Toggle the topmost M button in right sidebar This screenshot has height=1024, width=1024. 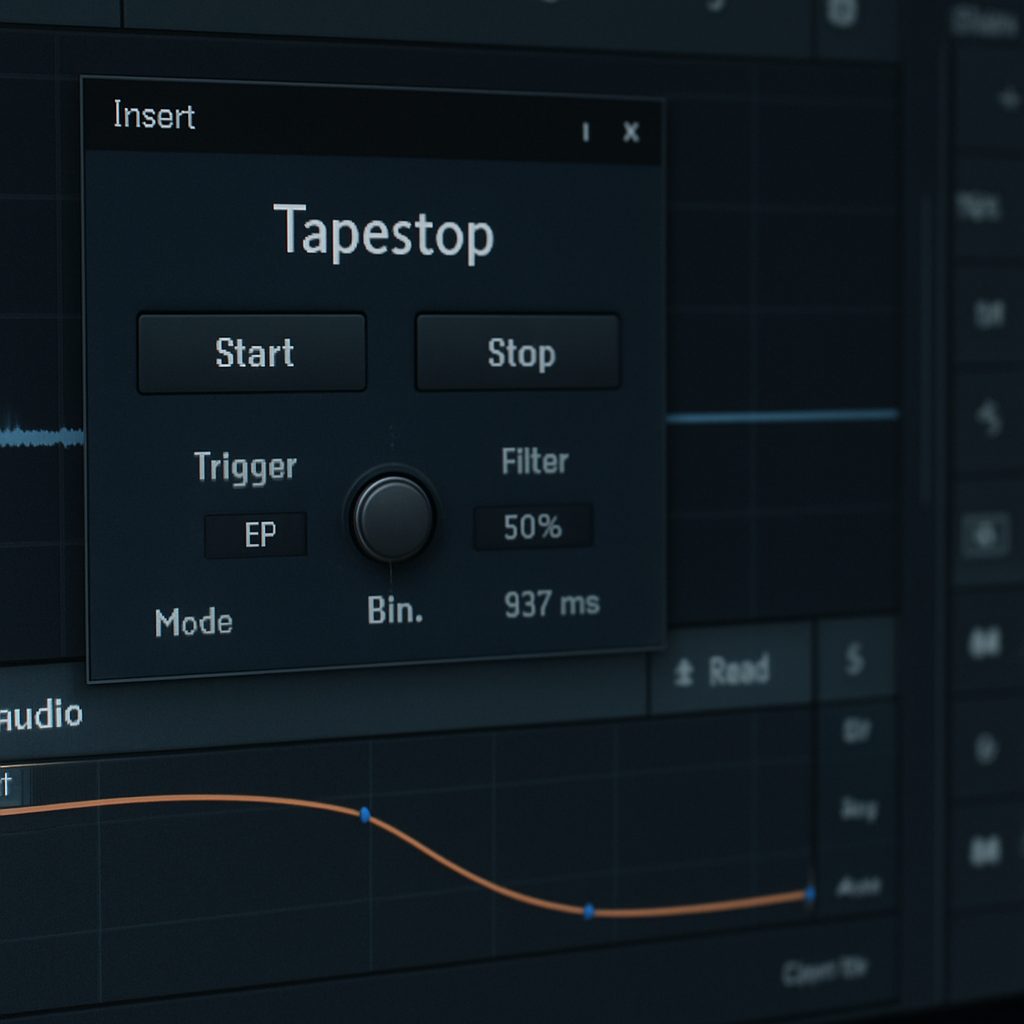coord(985,643)
